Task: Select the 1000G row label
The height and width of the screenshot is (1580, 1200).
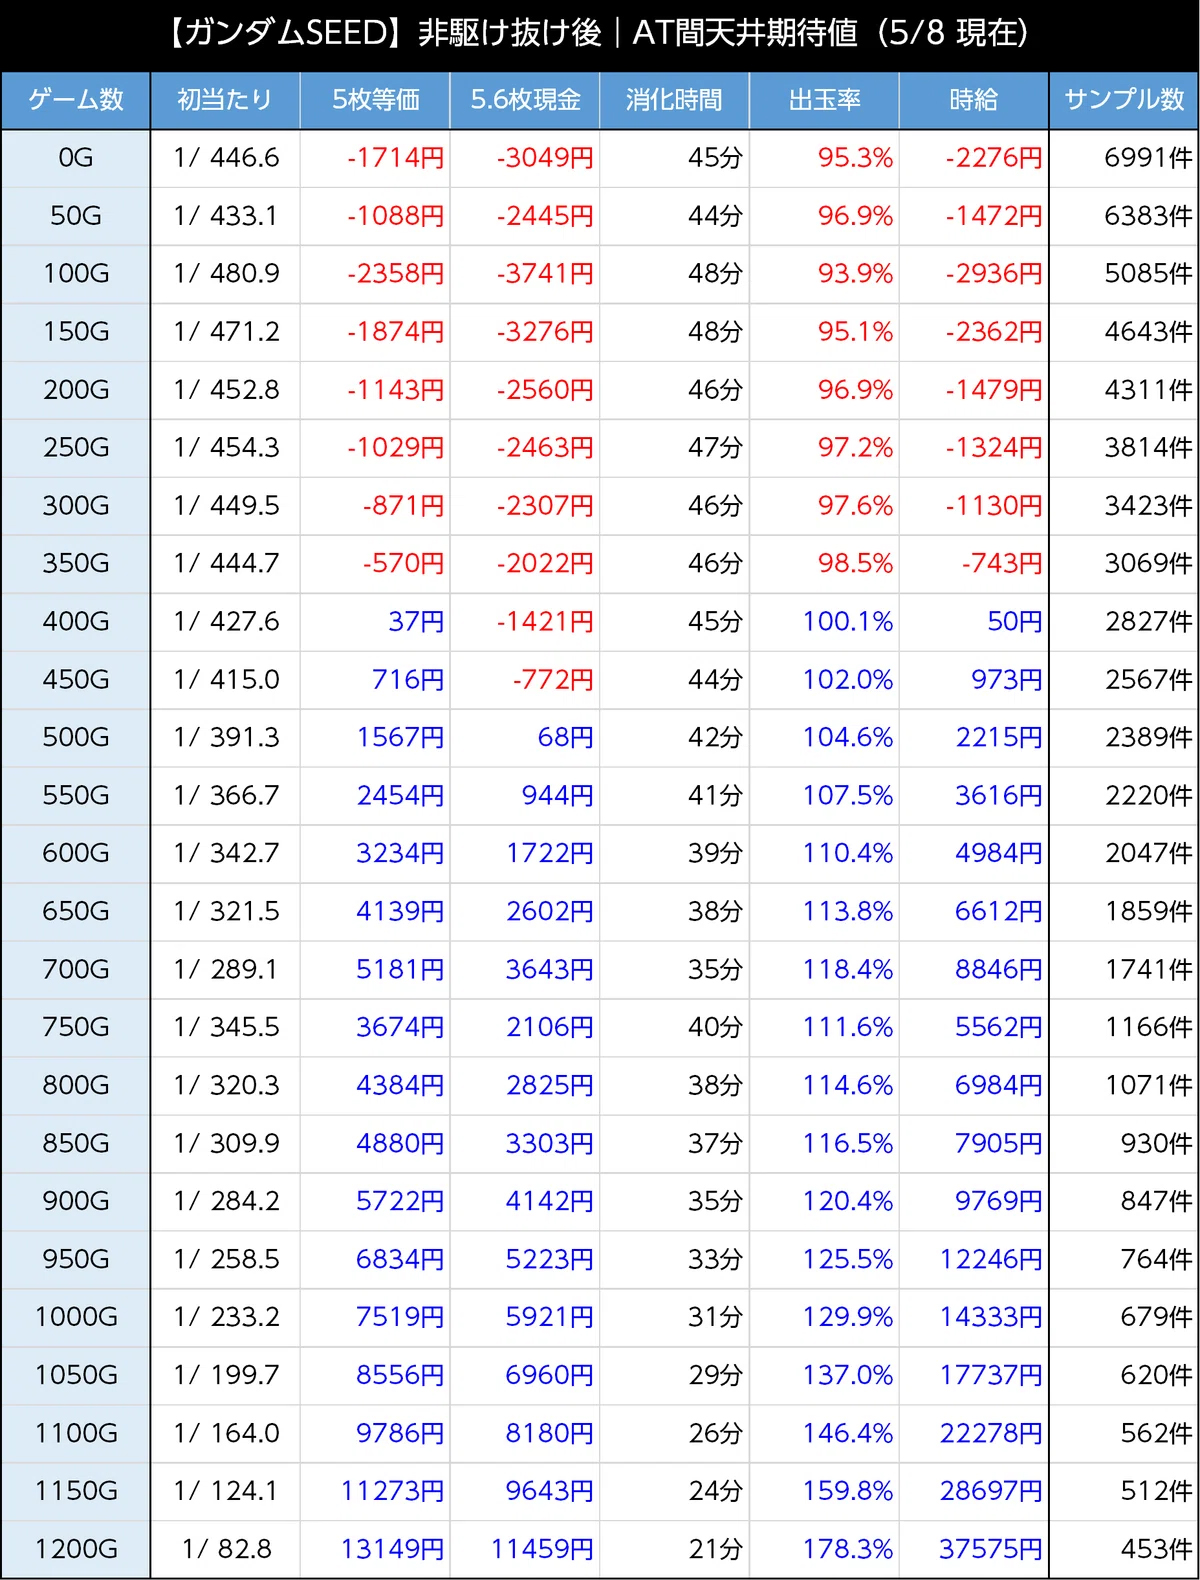Action: point(76,1318)
